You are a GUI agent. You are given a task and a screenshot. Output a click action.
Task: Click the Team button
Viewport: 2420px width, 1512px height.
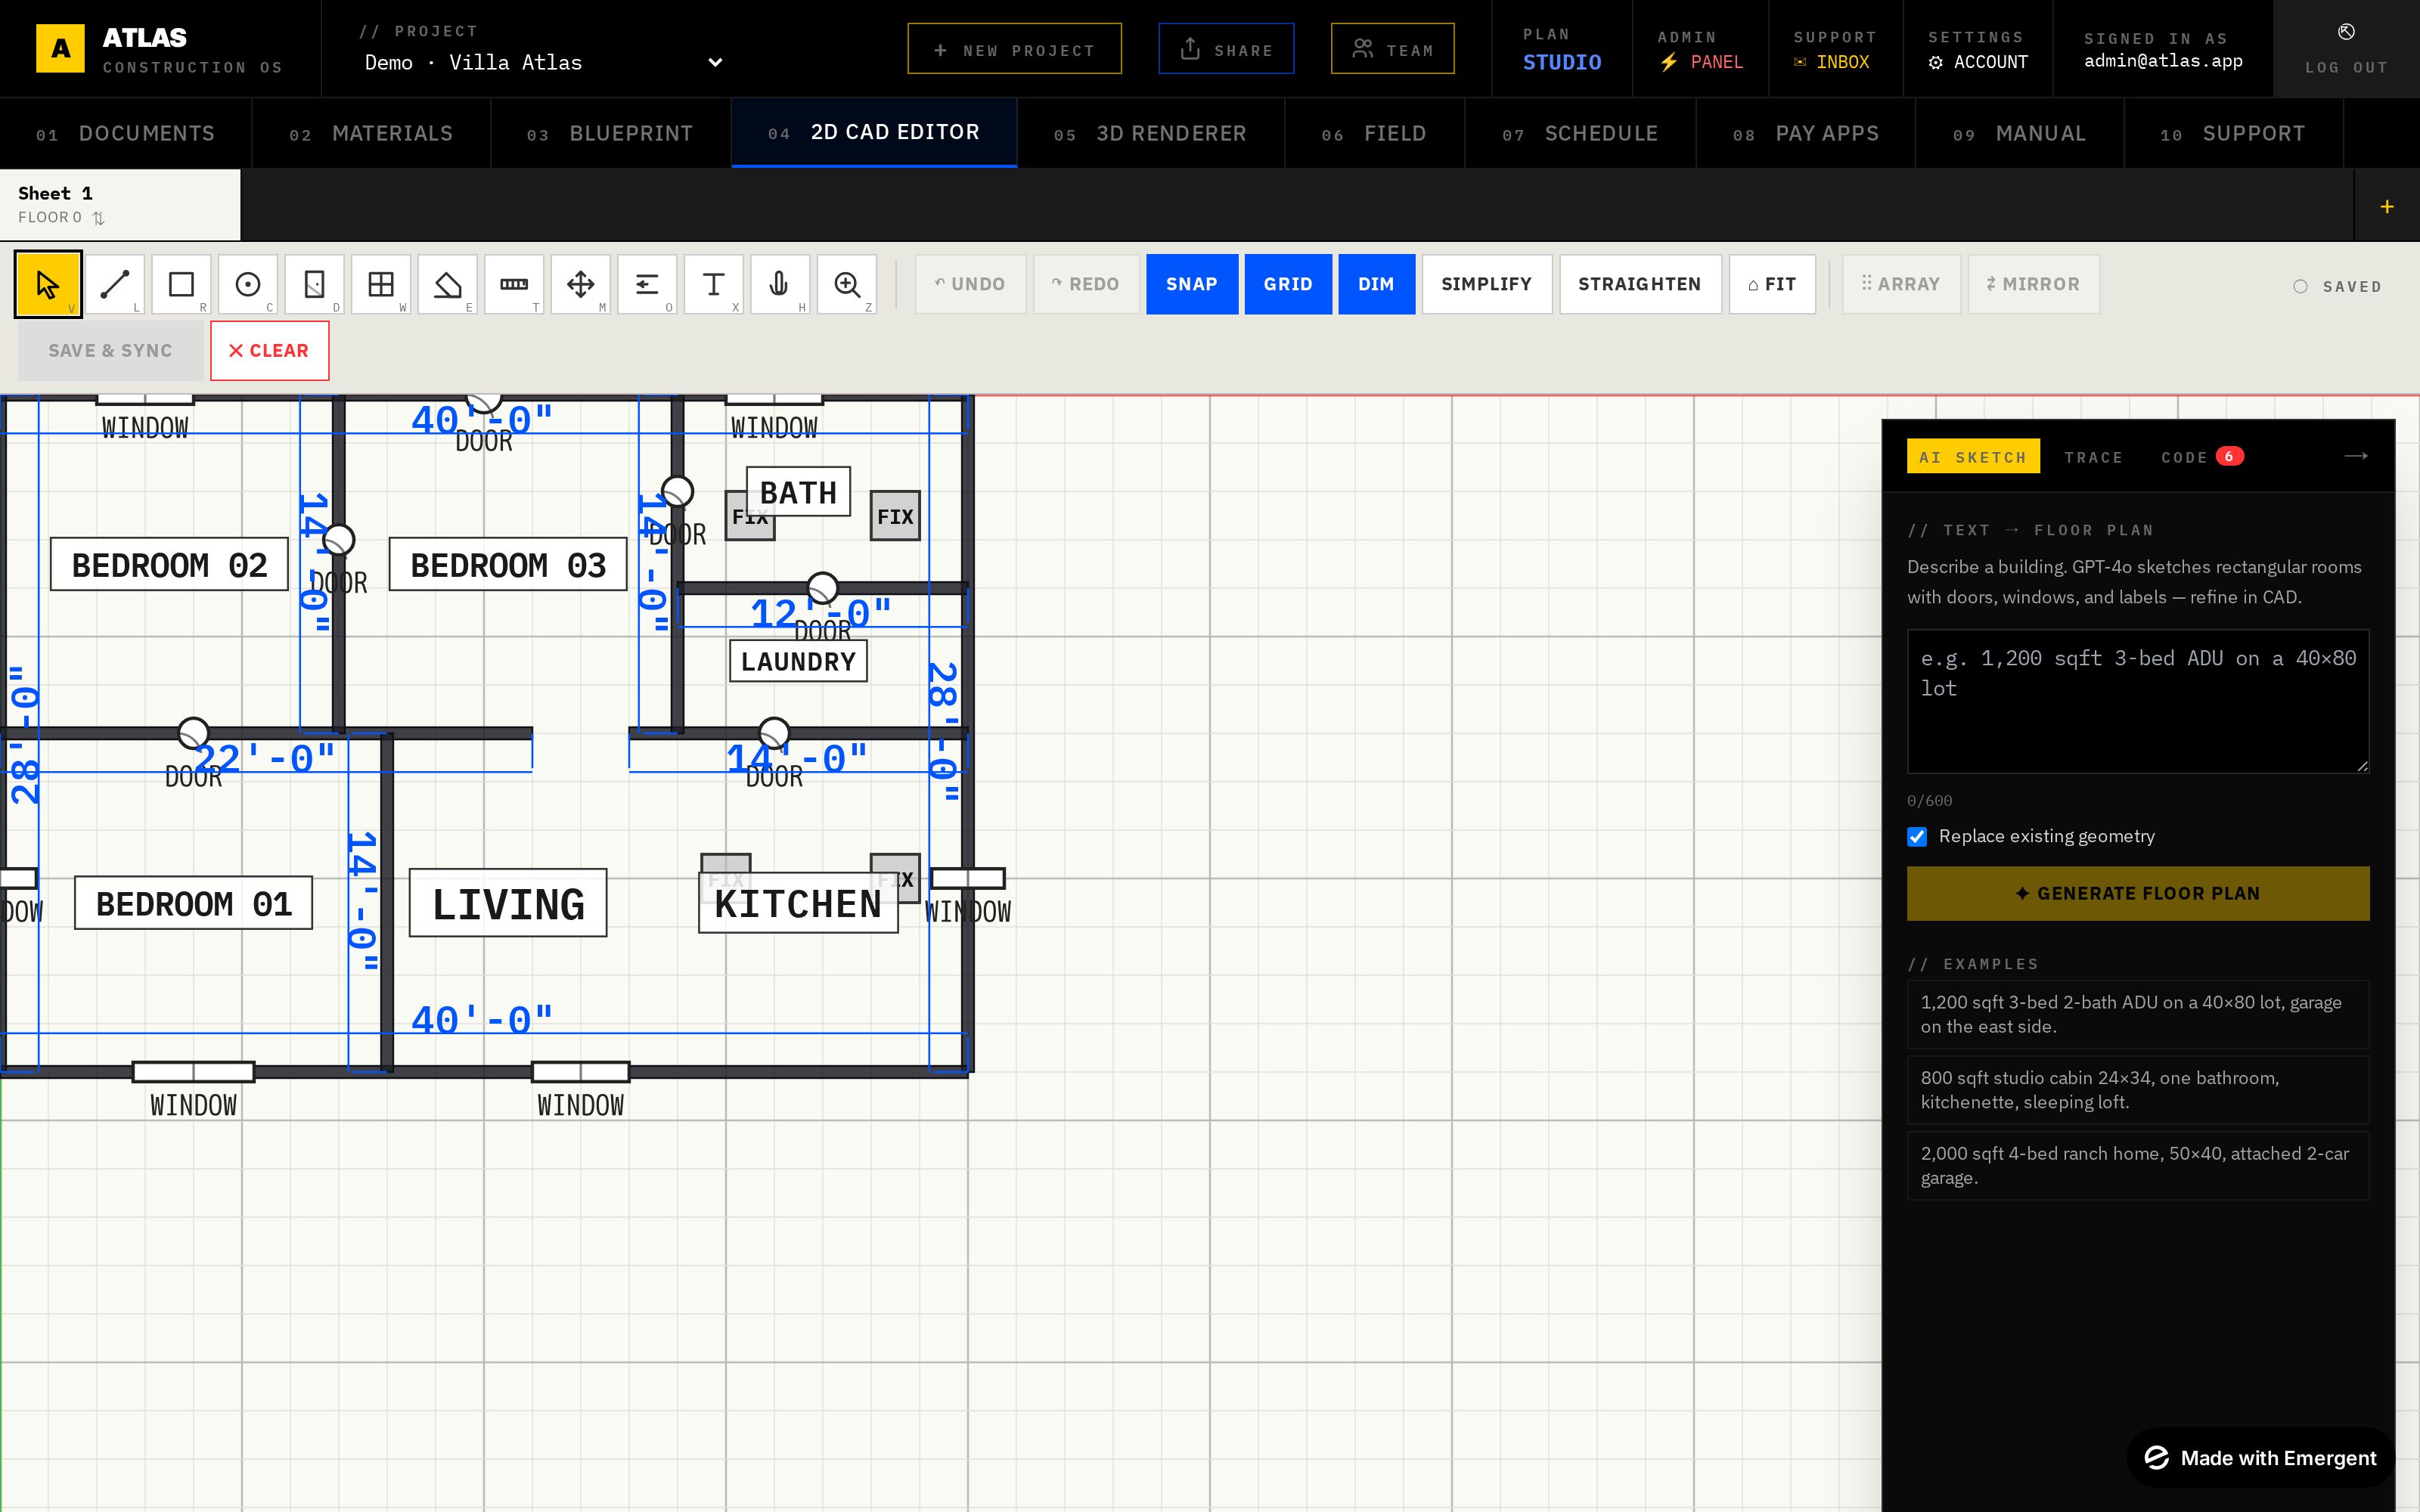point(1392,49)
